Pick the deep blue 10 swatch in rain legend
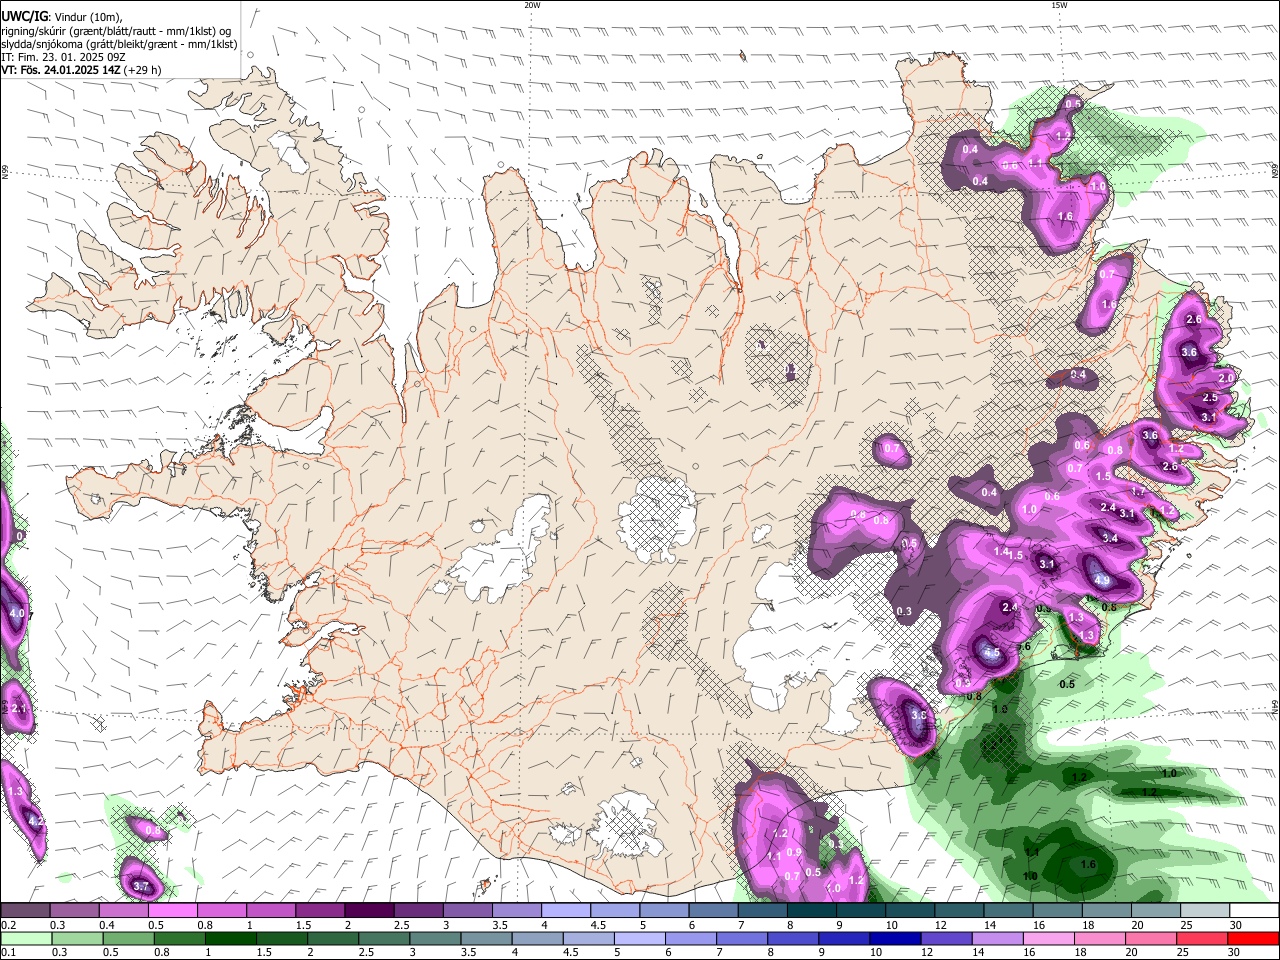 point(893,939)
